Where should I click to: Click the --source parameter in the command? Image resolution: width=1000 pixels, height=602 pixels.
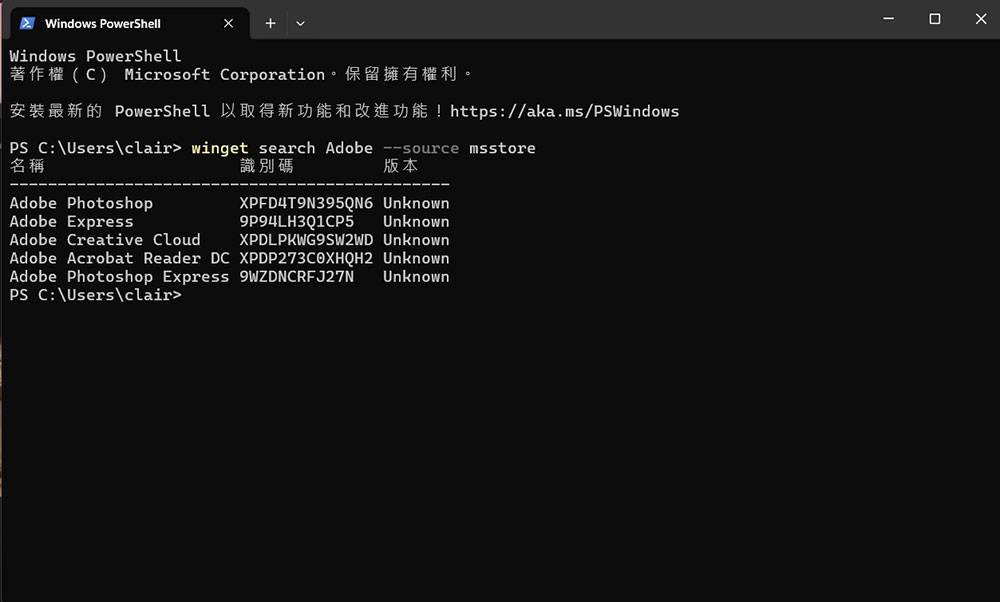(420, 148)
